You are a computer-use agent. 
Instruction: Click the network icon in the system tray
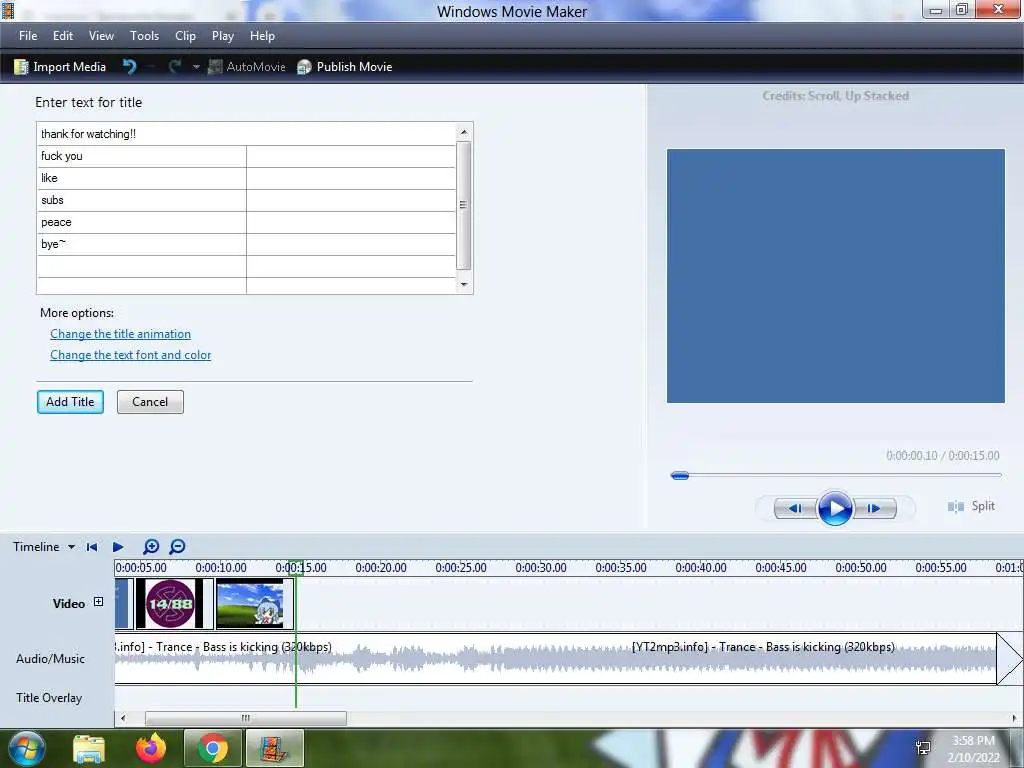point(923,748)
